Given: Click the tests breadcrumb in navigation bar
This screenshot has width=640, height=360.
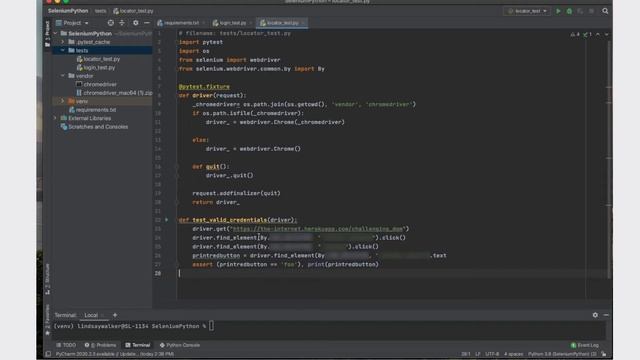Looking at the screenshot, I should click(x=100, y=11).
